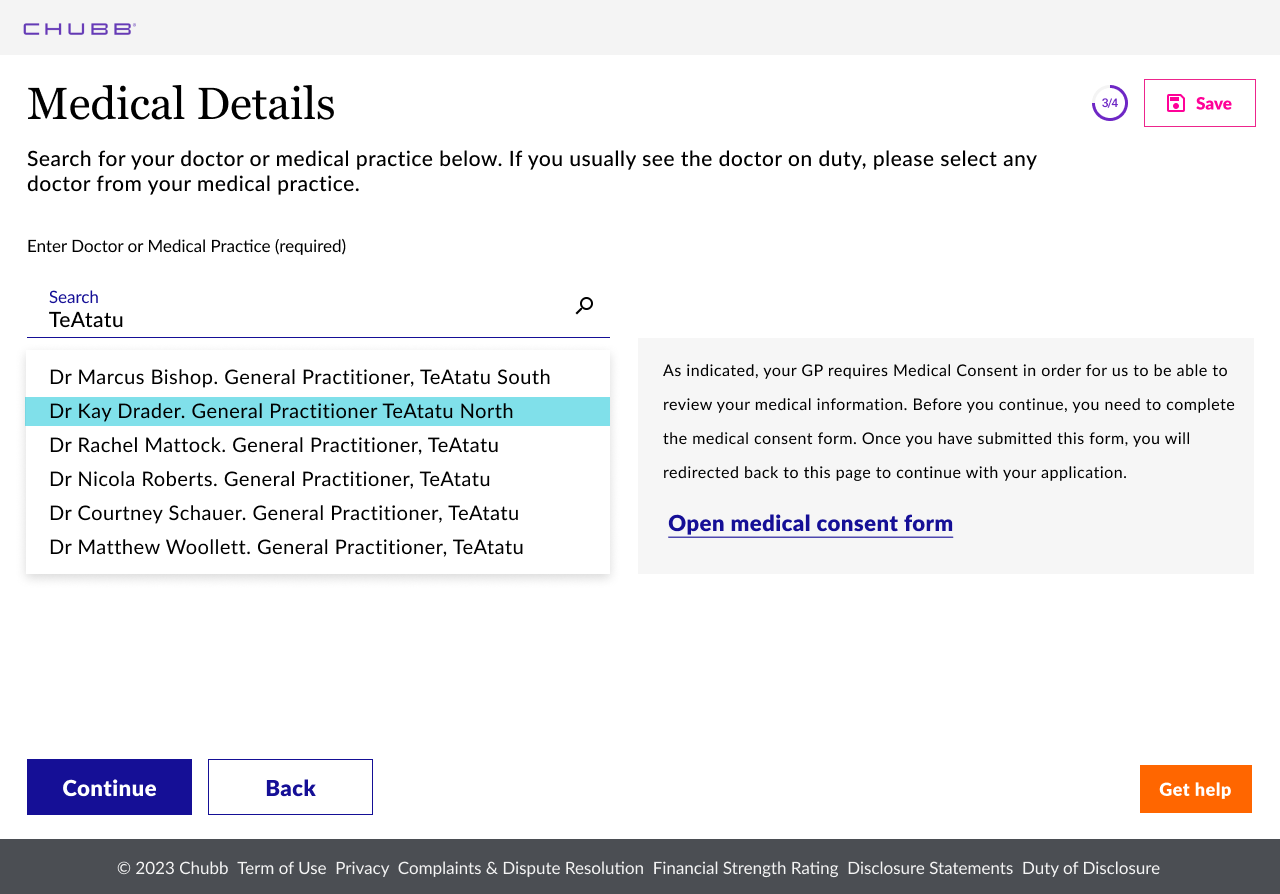This screenshot has width=1280, height=894.
Task: Go Back to previous page
Action: coord(290,787)
